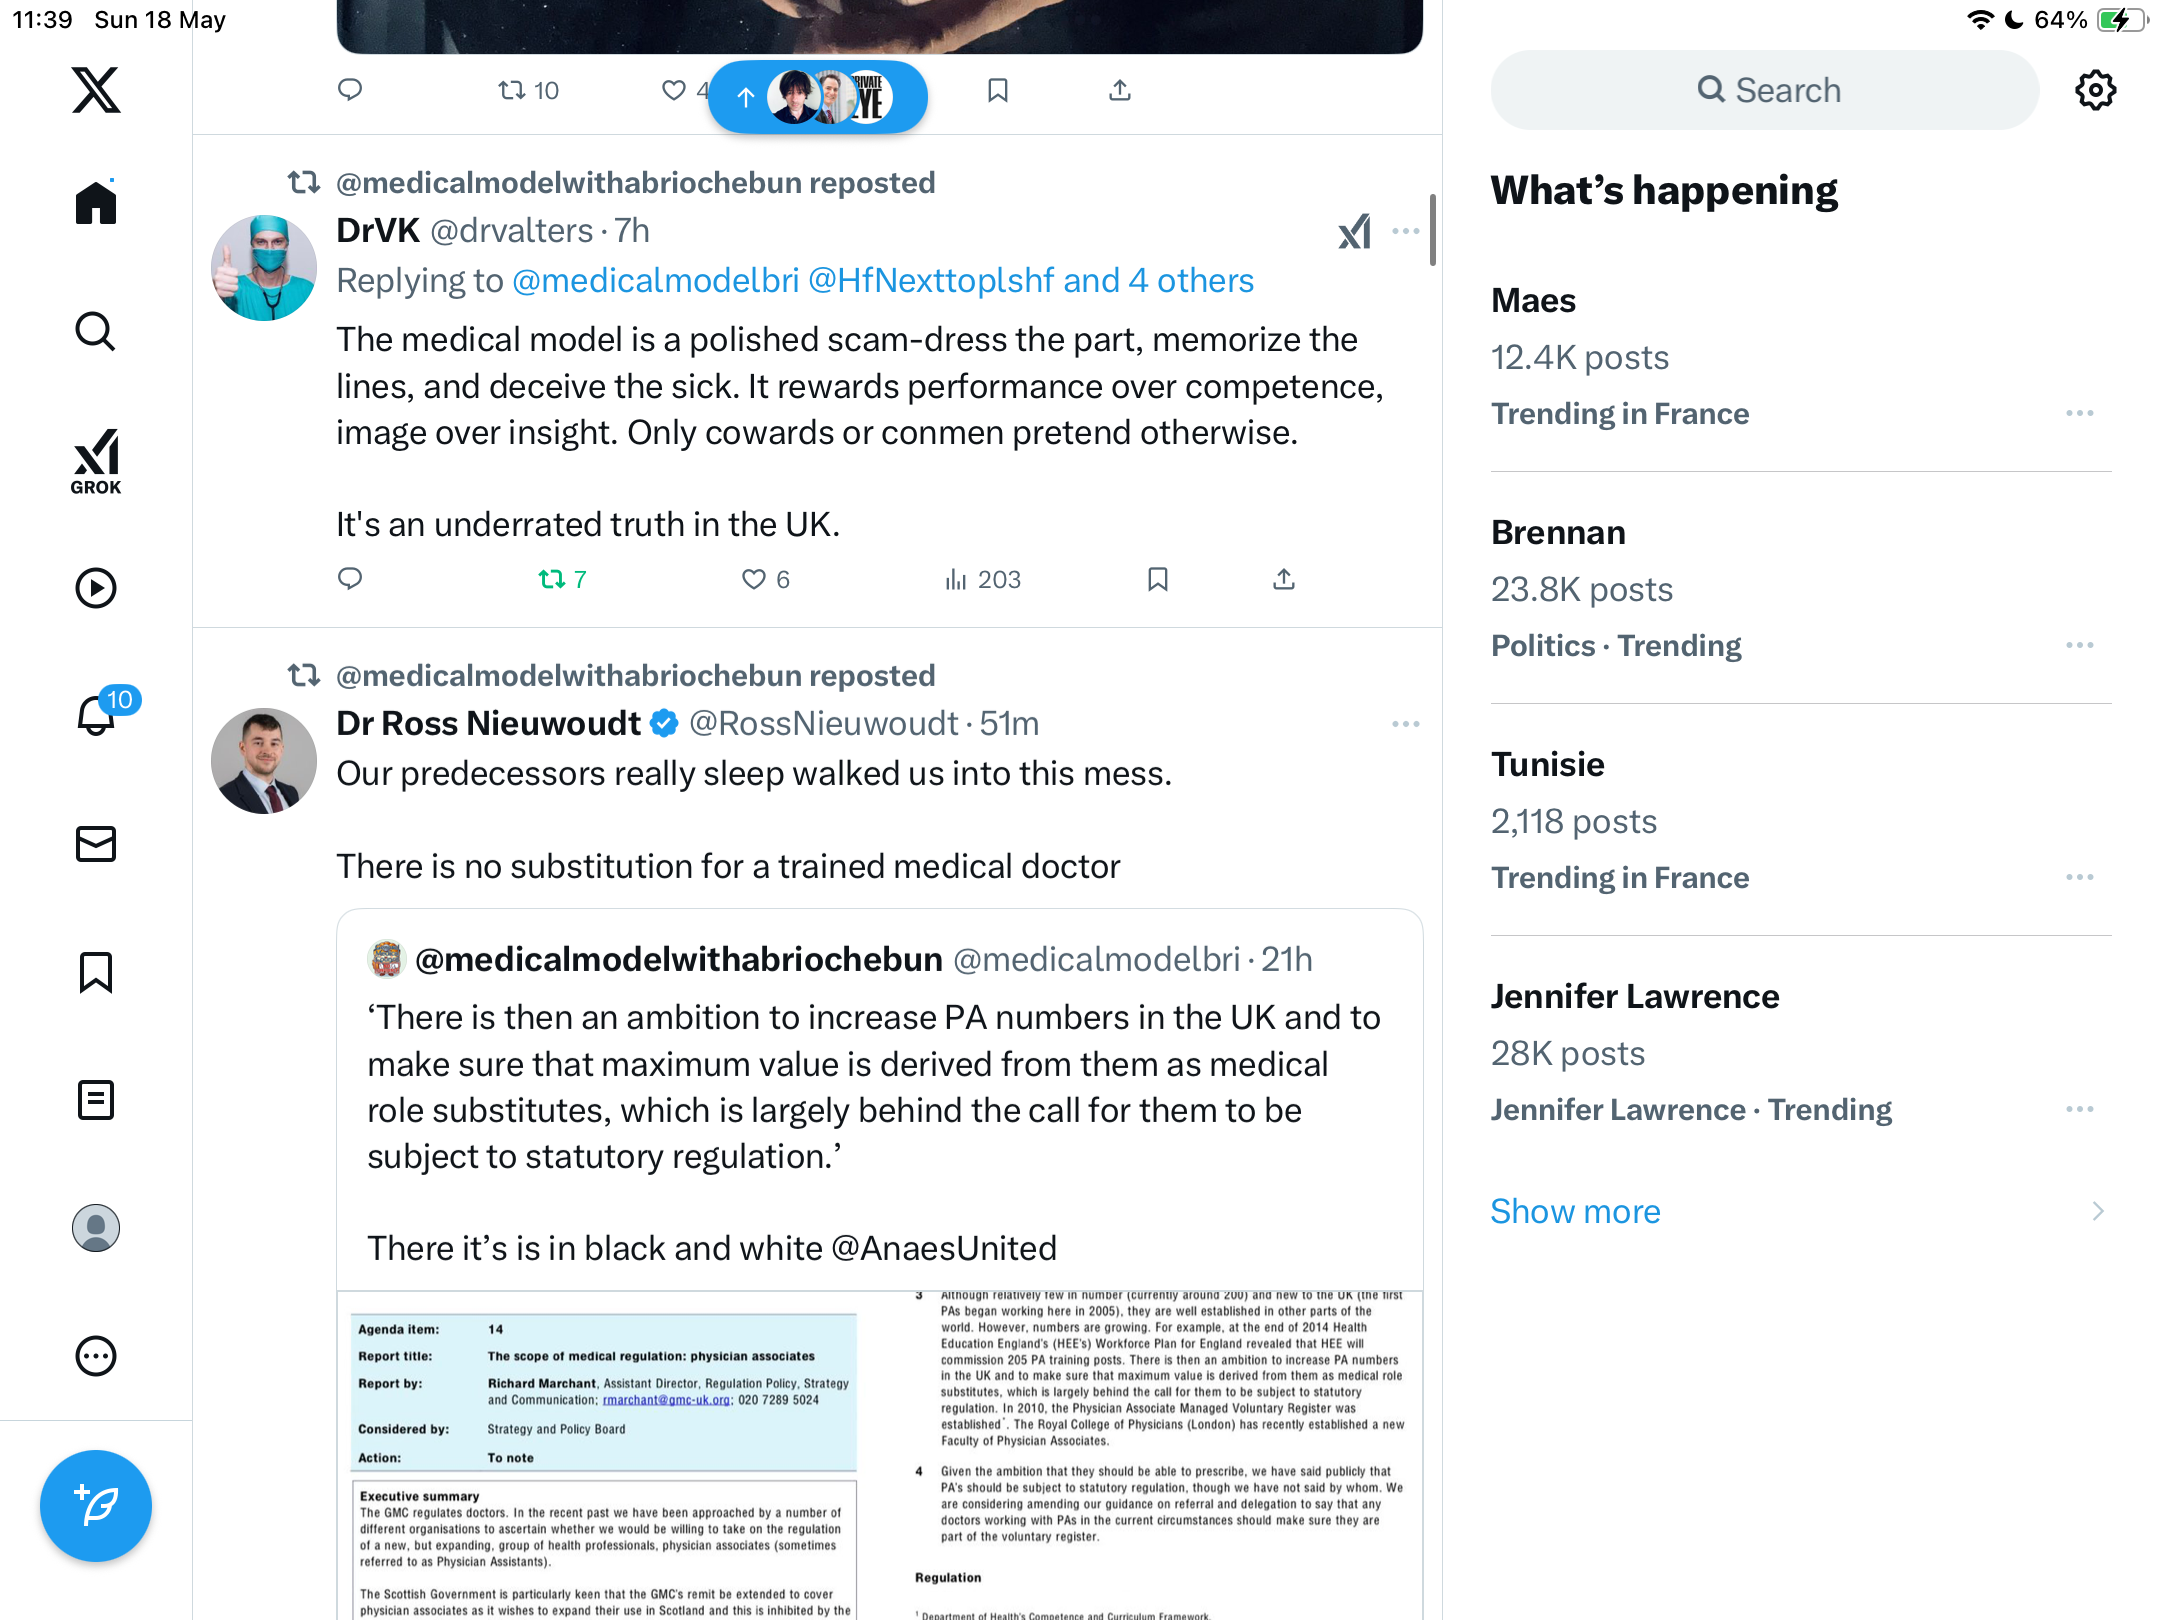The image size is (2160, 1620).
Task: Open more options on DrVK's post
Action: pos(1405,231)
